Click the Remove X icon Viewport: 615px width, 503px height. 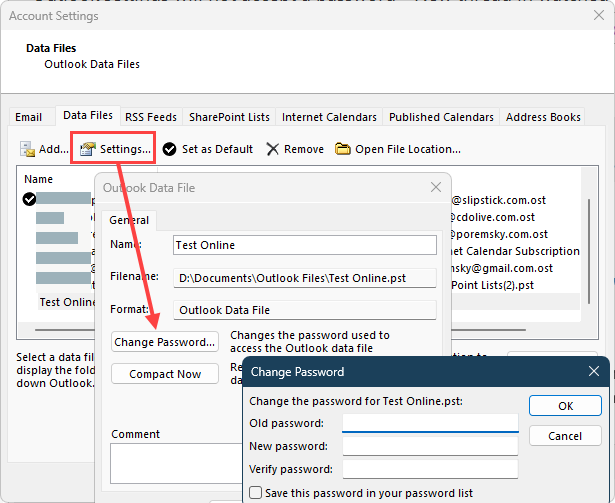273,149
